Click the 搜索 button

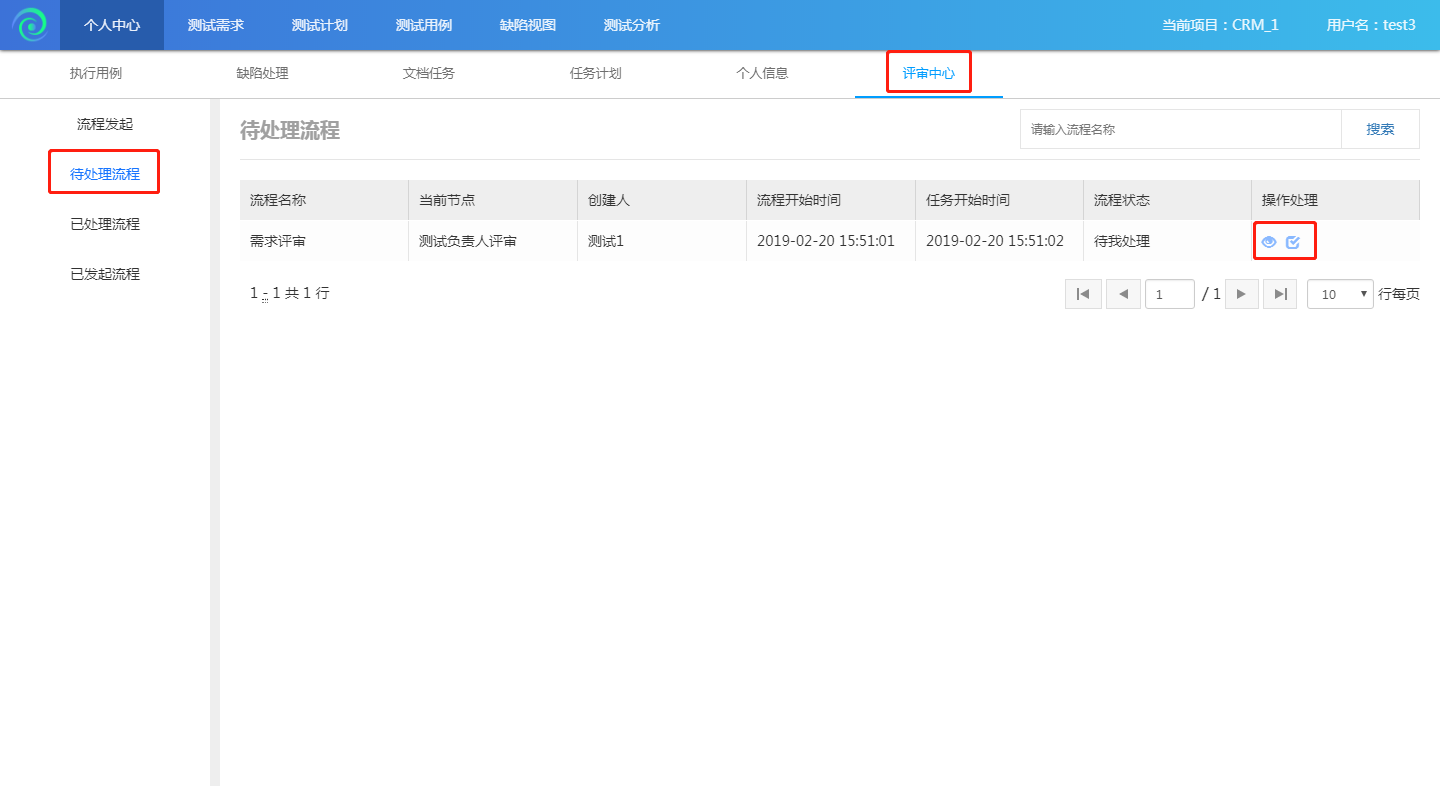1380,129
